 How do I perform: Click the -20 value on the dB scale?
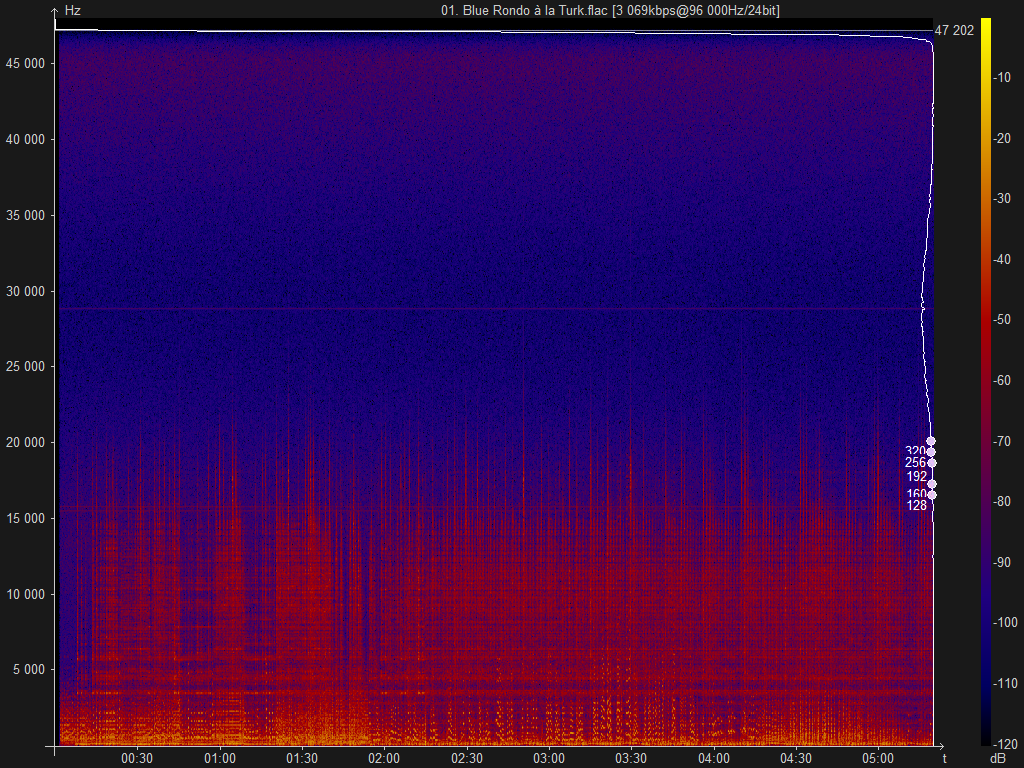tap(1002, 138)
